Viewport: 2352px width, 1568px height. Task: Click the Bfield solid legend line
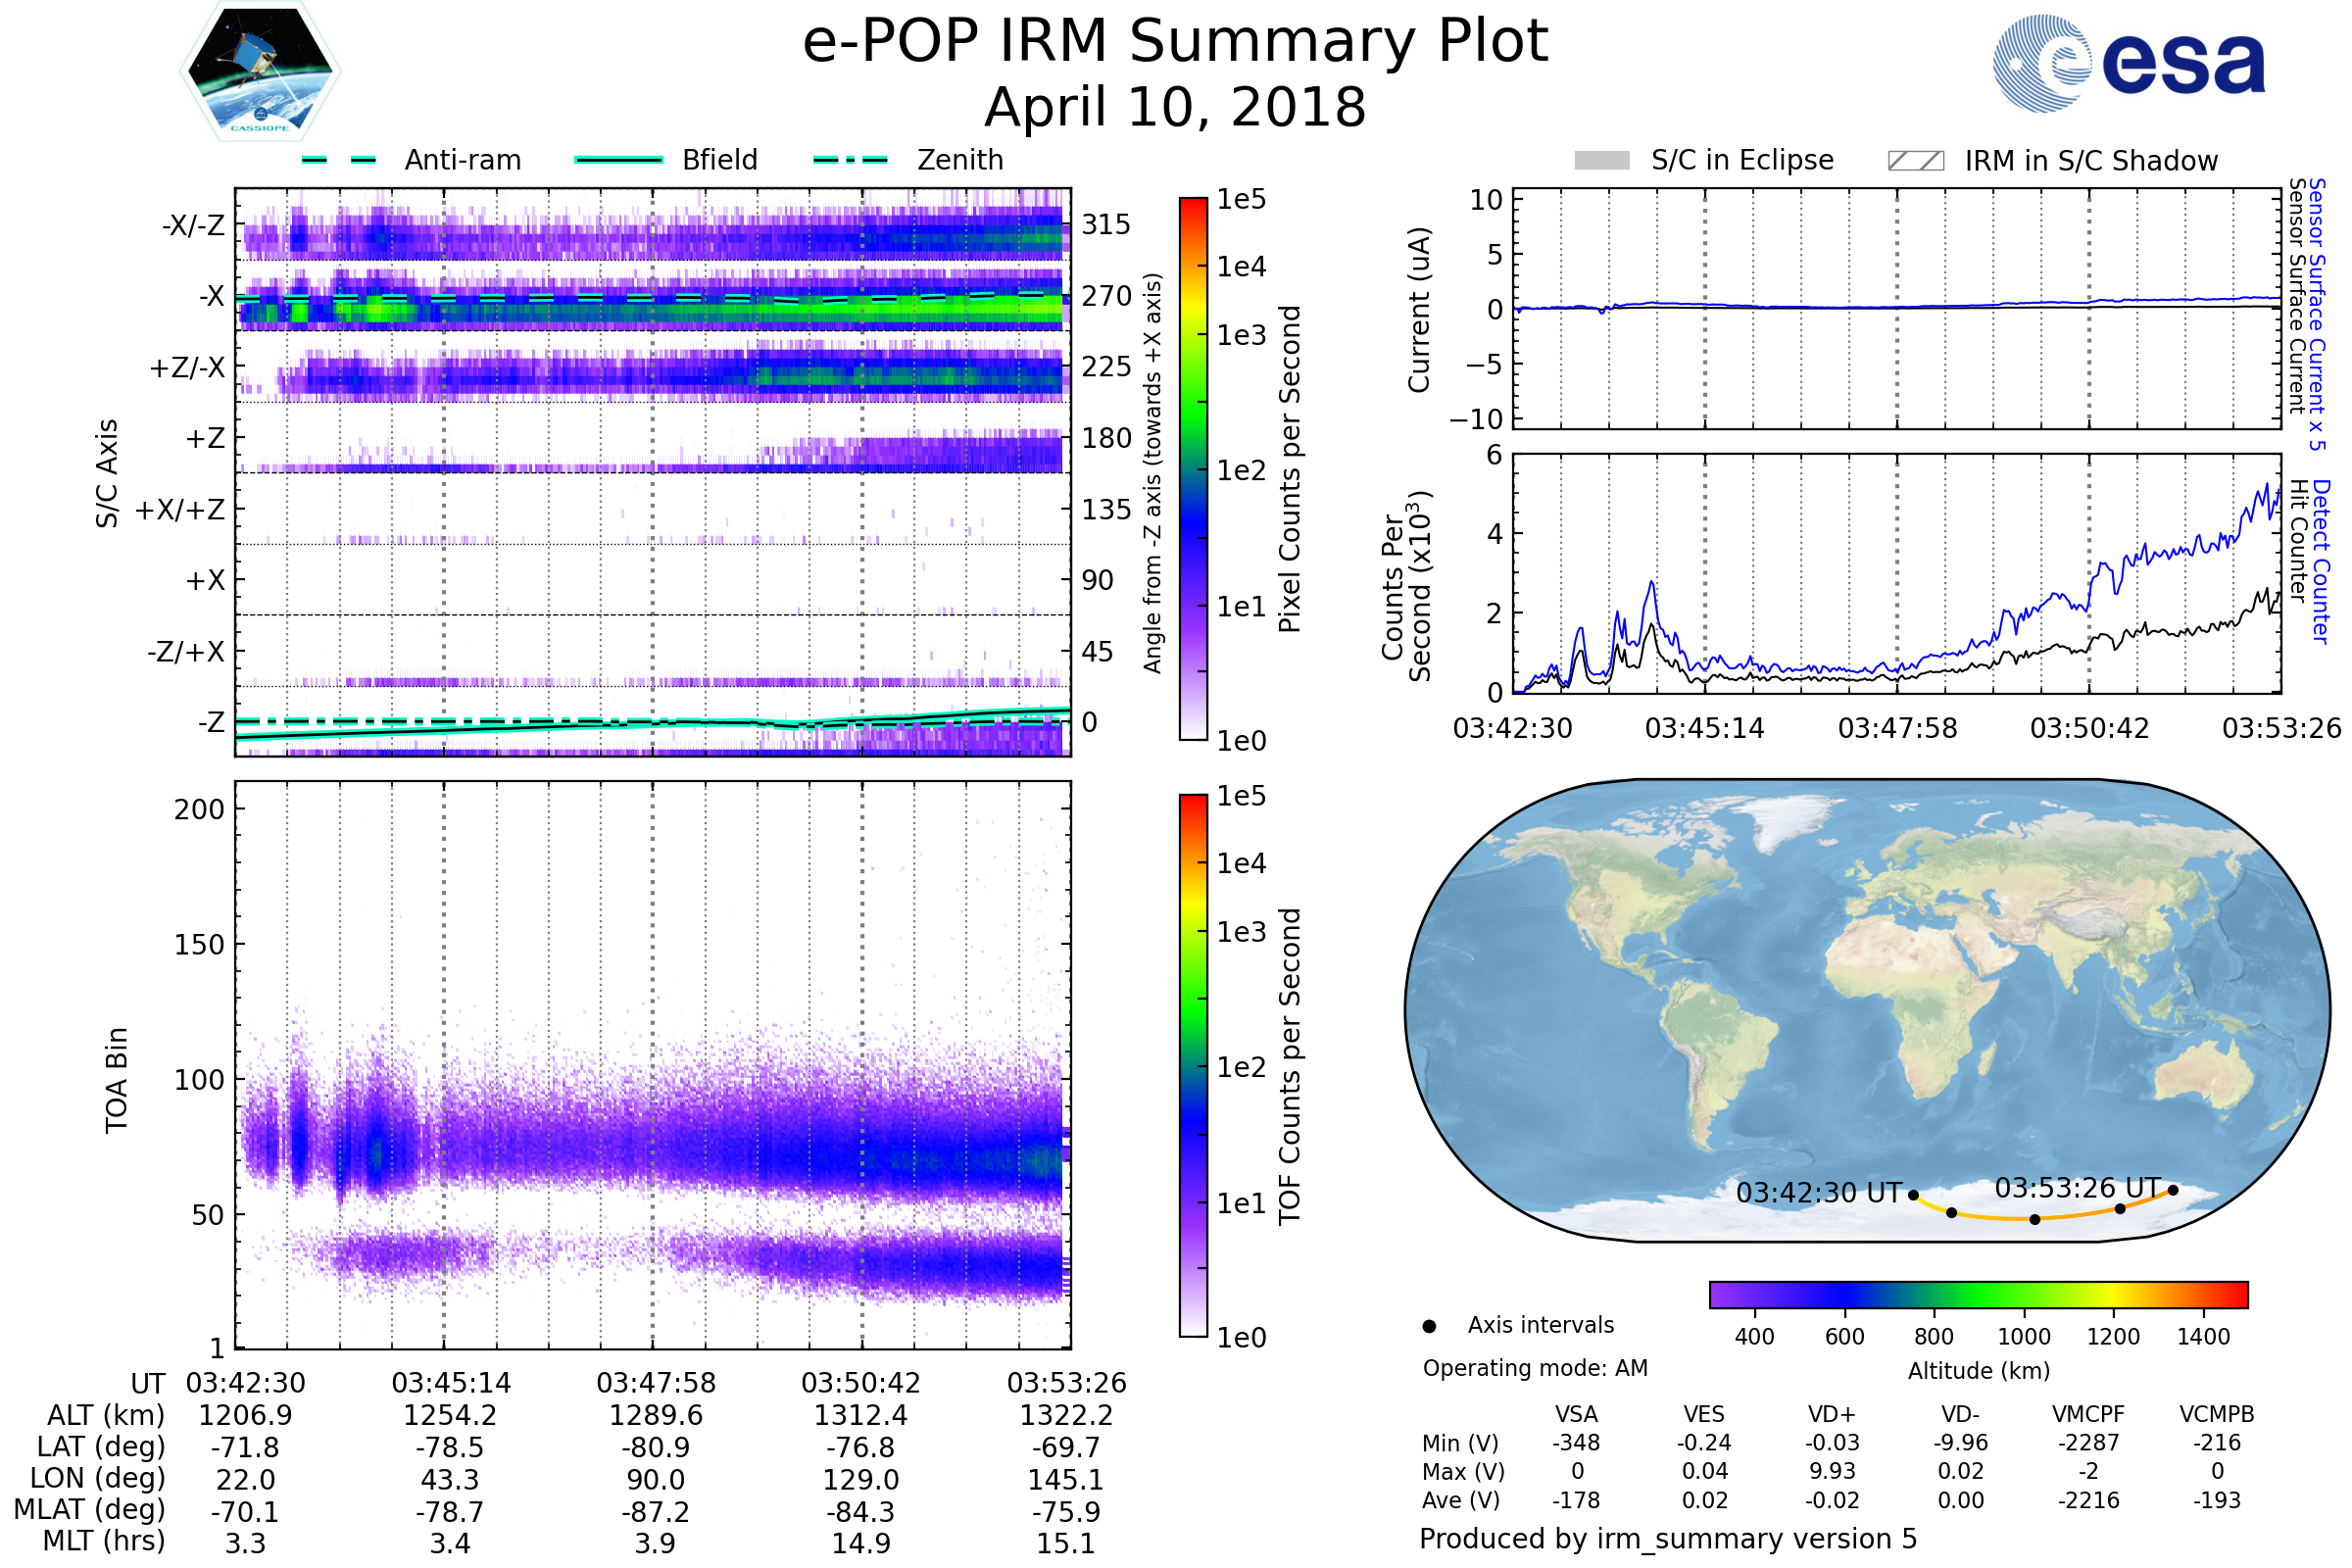click(x=618, y=160)
